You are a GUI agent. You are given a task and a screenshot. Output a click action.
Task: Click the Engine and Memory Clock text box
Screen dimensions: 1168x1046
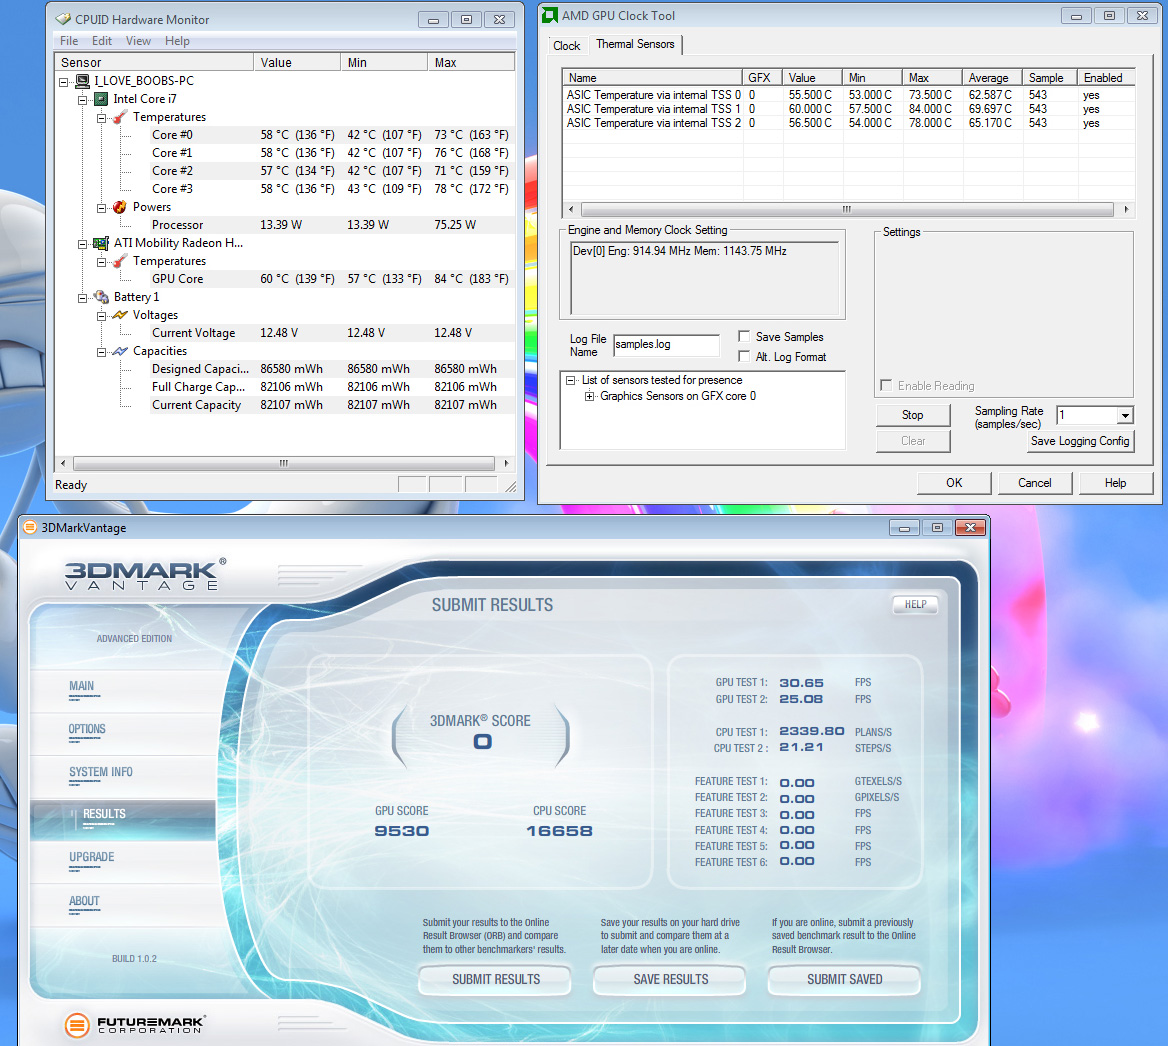[705, 278]
